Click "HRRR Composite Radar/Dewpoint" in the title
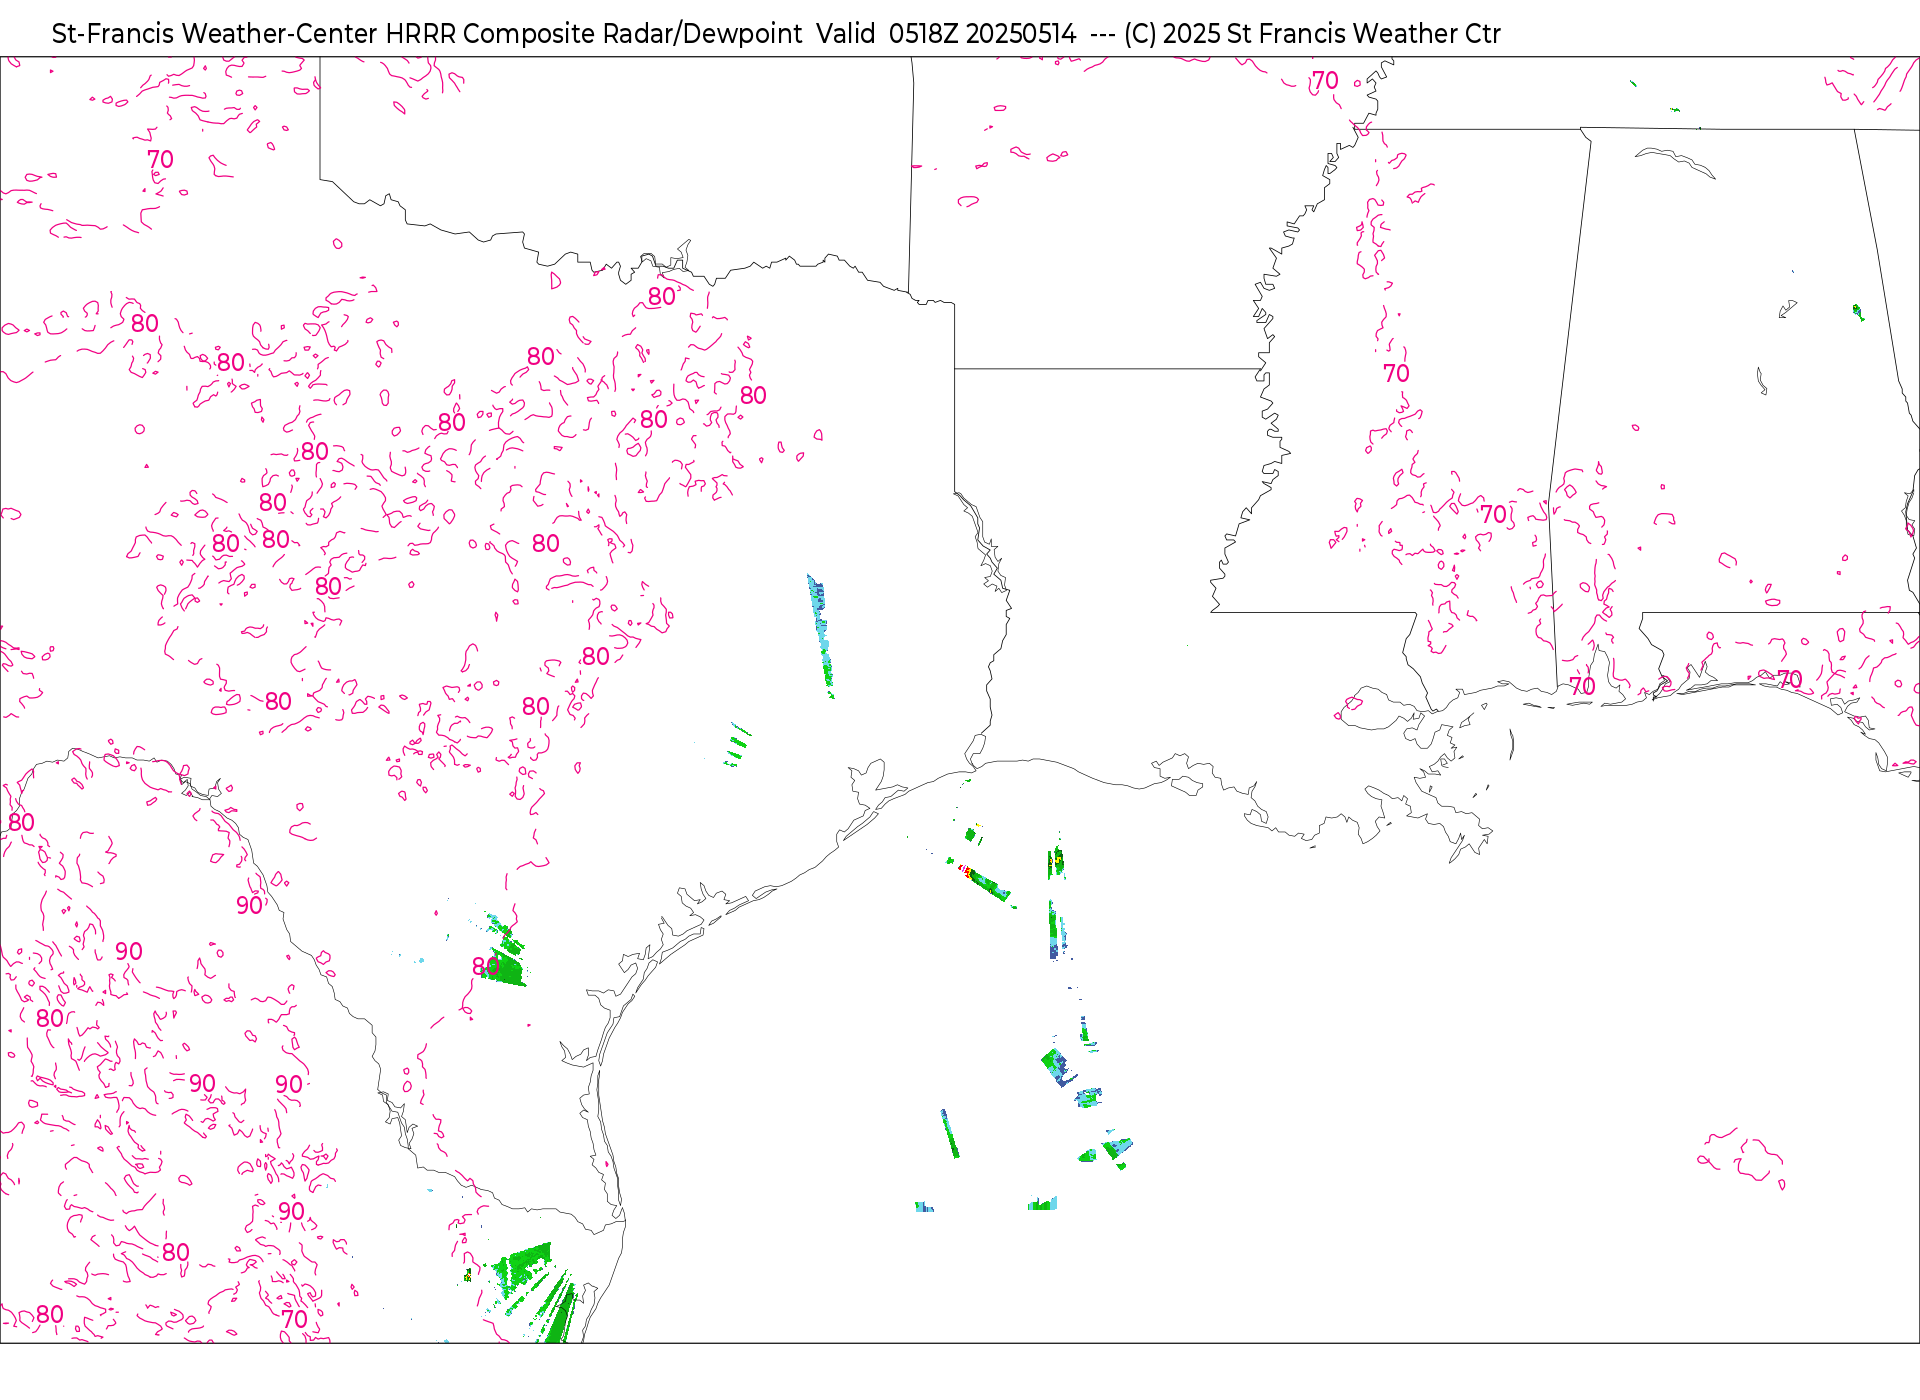This screenshot has width=1920, height=1400. (594, 34)
